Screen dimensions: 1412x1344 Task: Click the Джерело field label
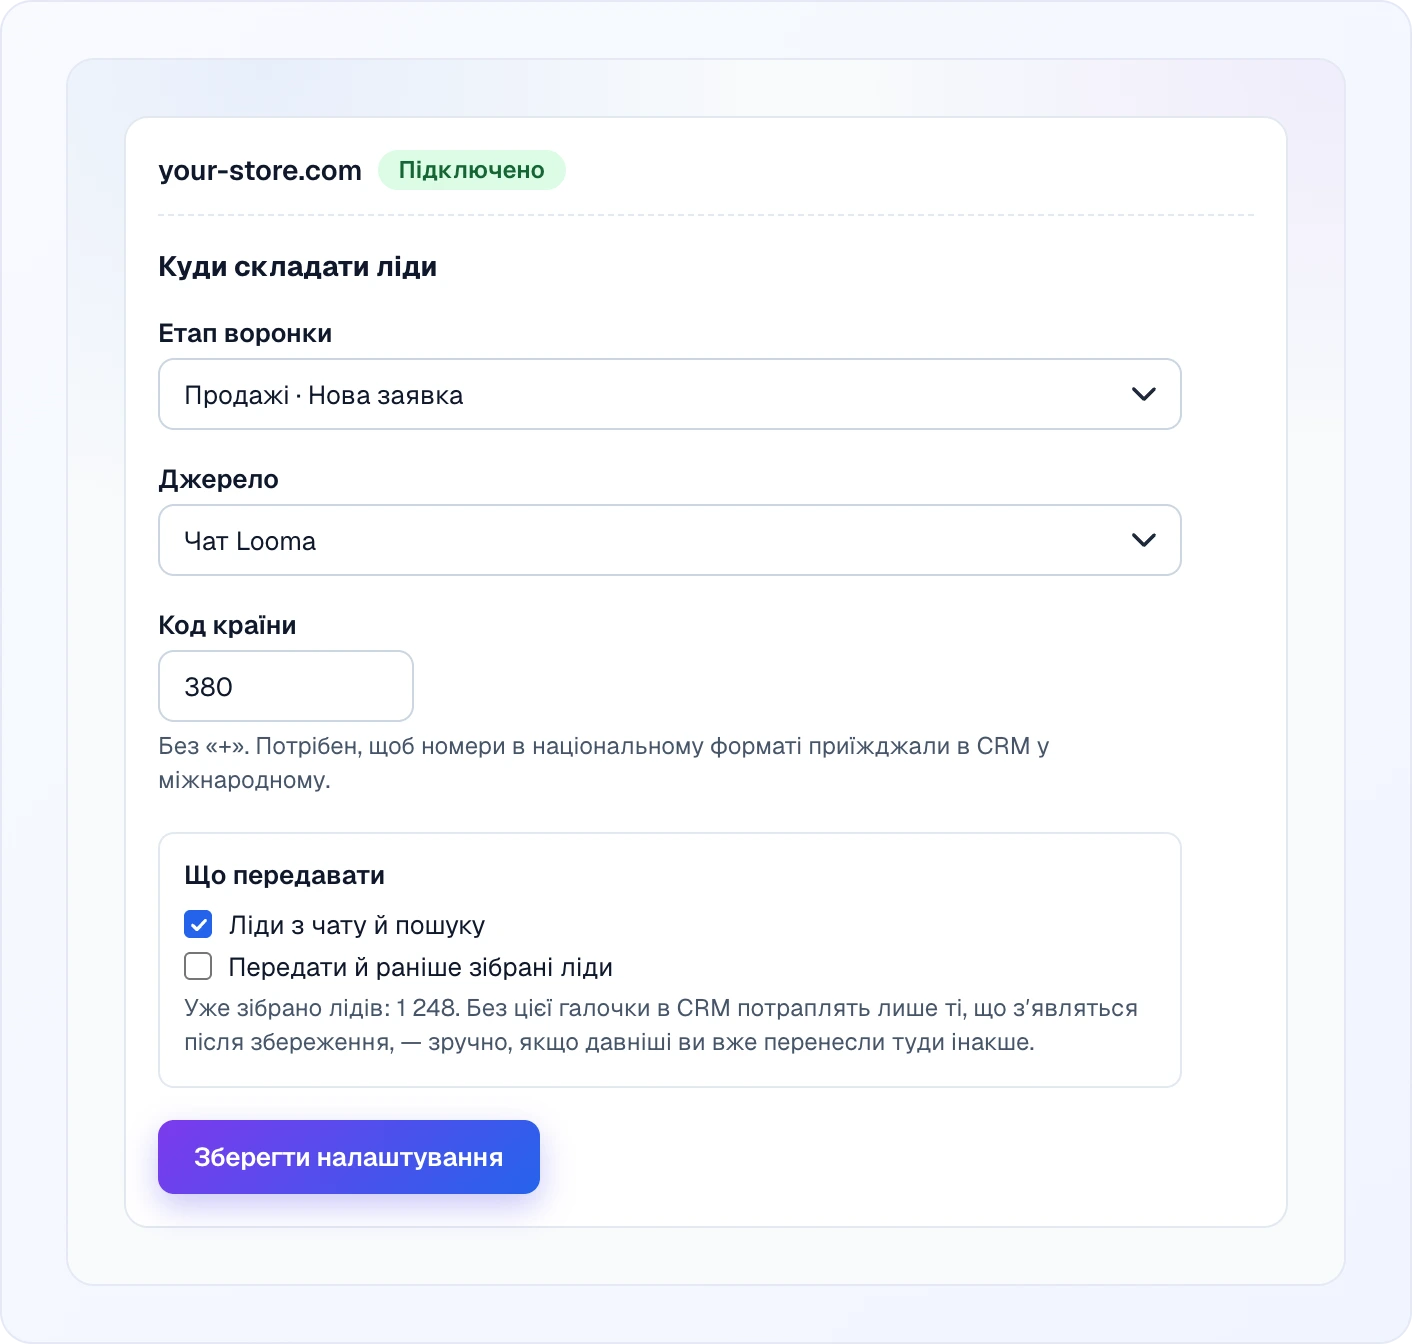[x=218, y=479]
